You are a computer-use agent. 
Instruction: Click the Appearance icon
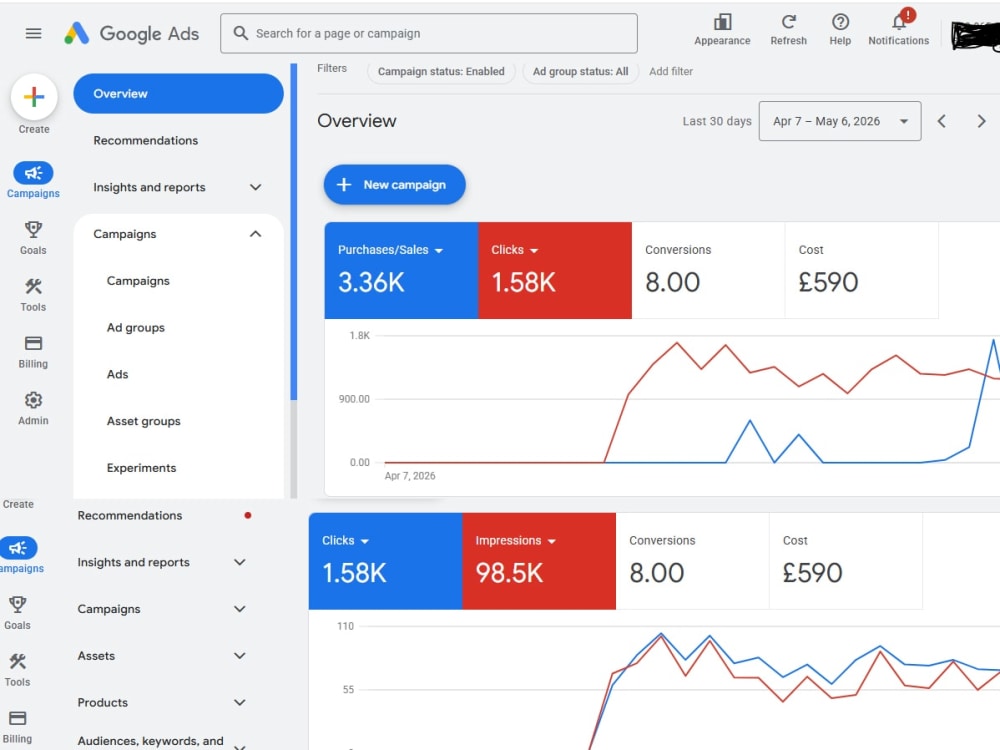pos(722,22)
